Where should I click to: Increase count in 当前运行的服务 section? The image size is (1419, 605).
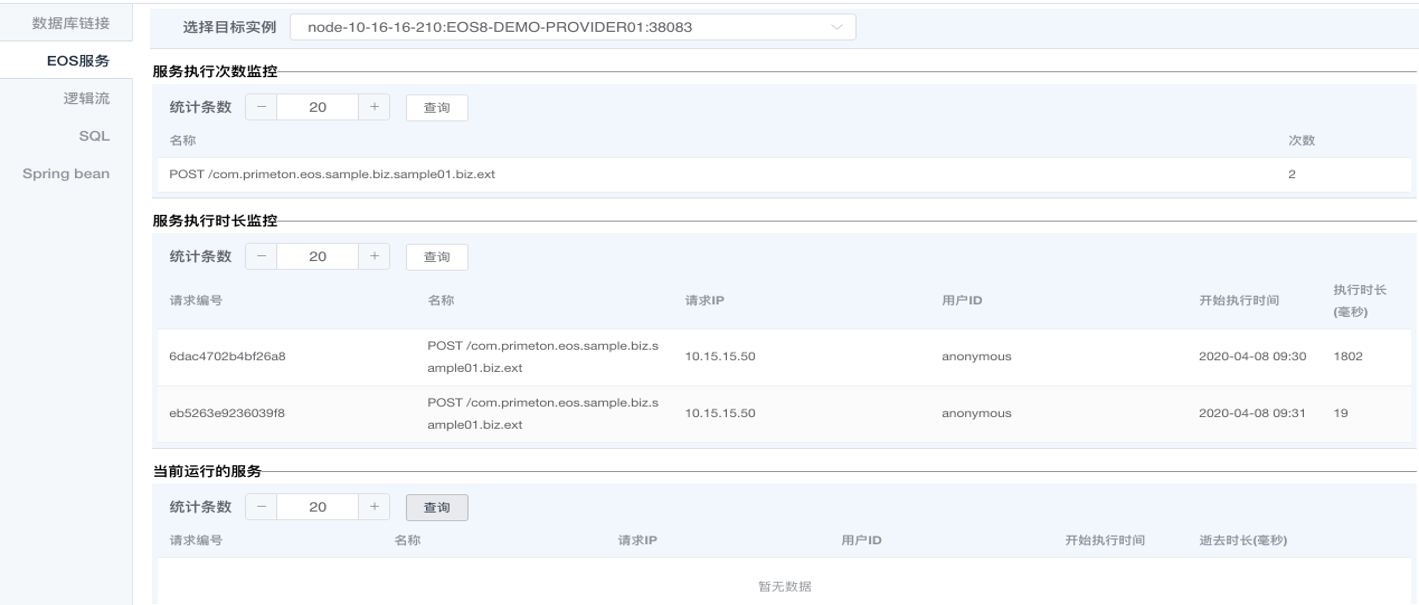(374, 507)
